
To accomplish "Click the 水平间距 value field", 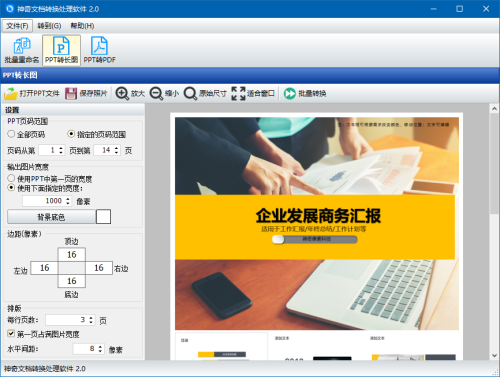I will tap(85, 349).
